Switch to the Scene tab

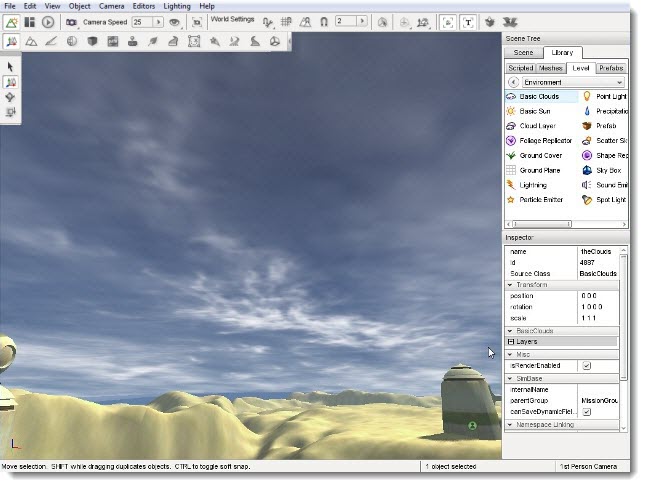[523, 52]
